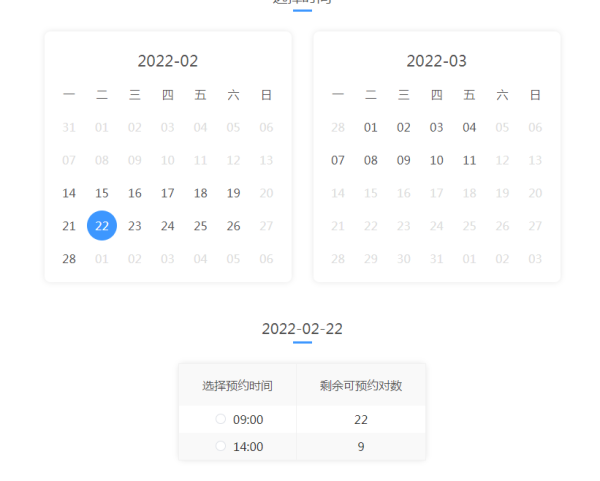Select February 24 in the 2022-02 calendar

pyautogui.click(x=168, y=226)
